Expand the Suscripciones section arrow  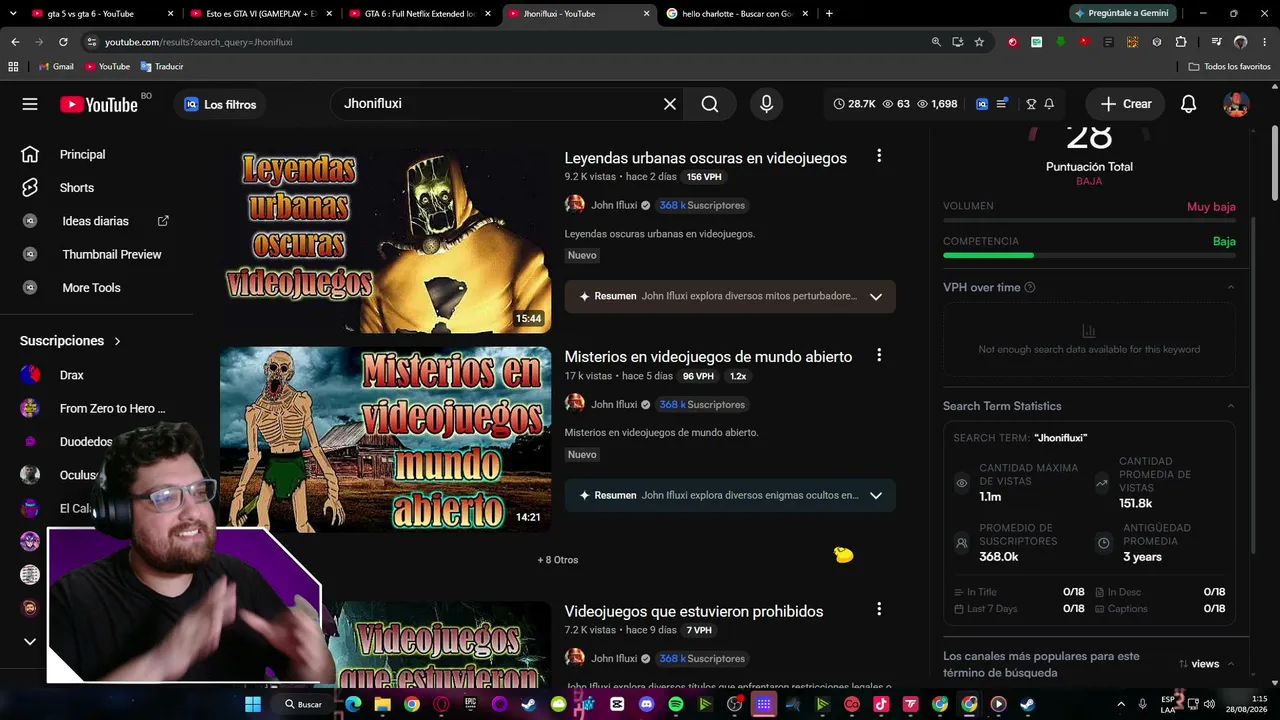[x=117, y=341]
